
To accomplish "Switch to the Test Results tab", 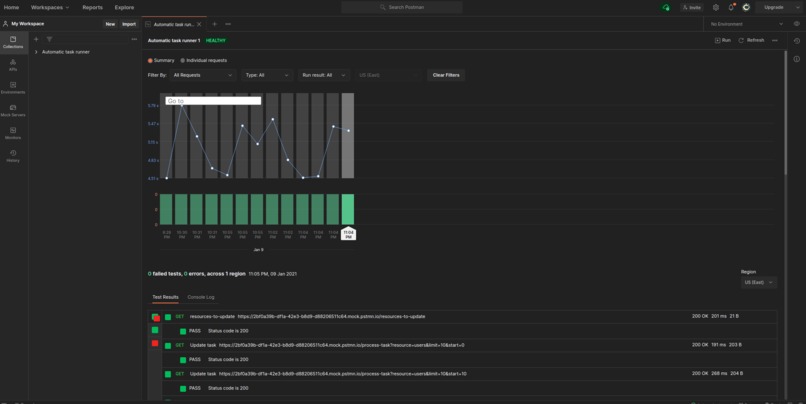I will coord(166,297).
